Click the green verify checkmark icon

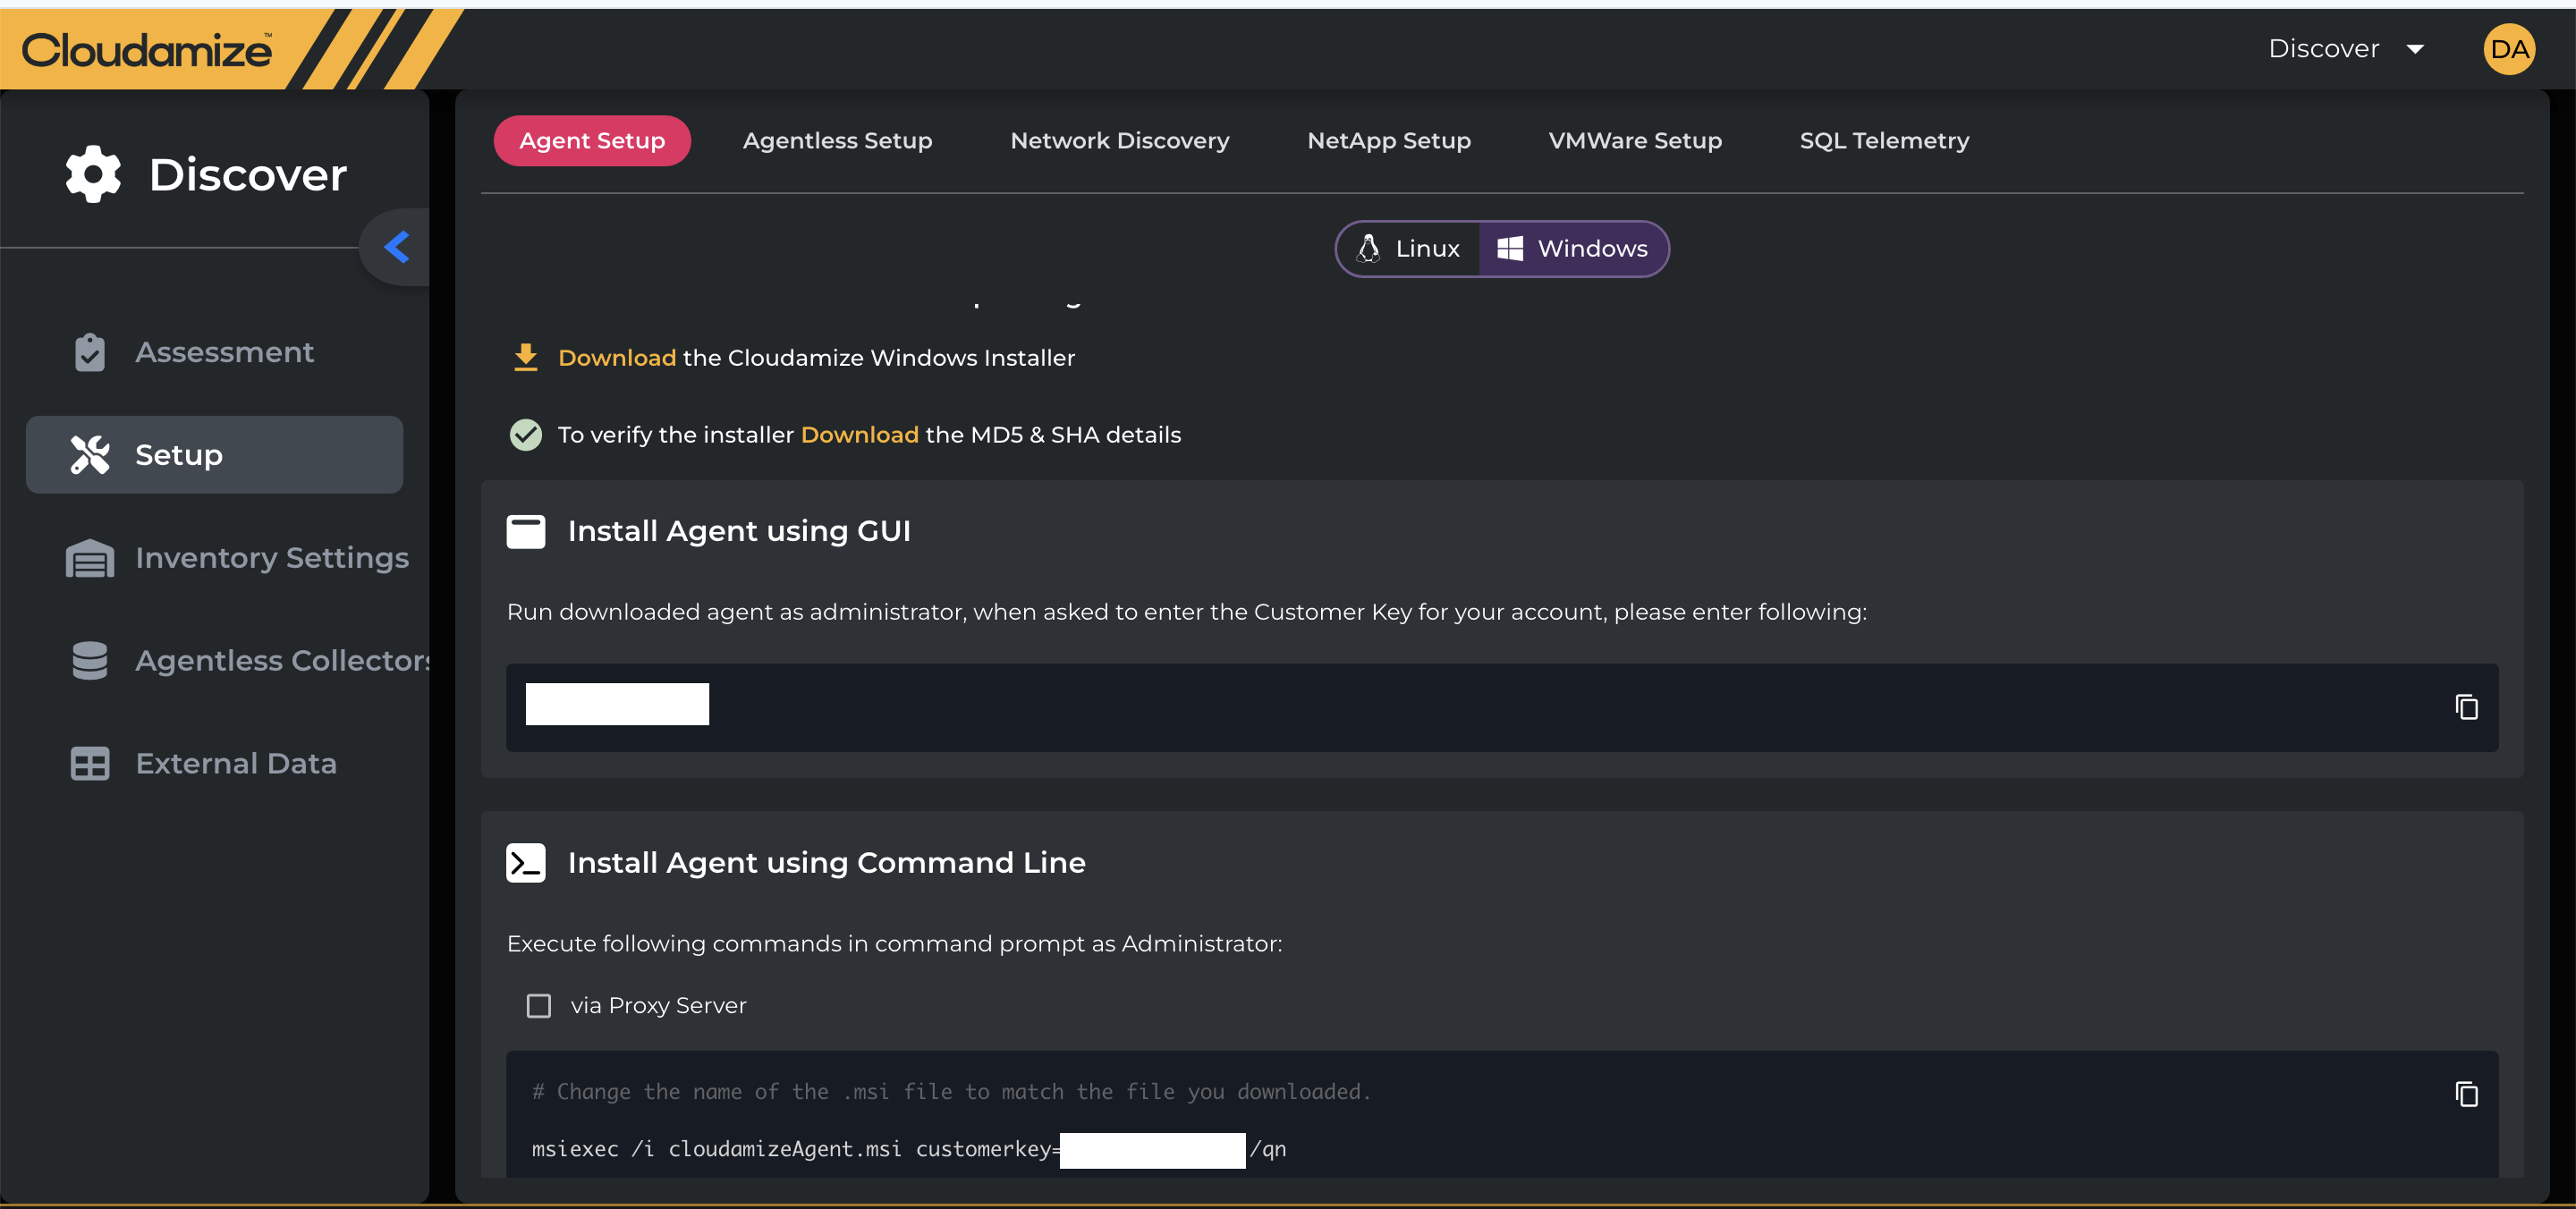[x=526, y=435]
